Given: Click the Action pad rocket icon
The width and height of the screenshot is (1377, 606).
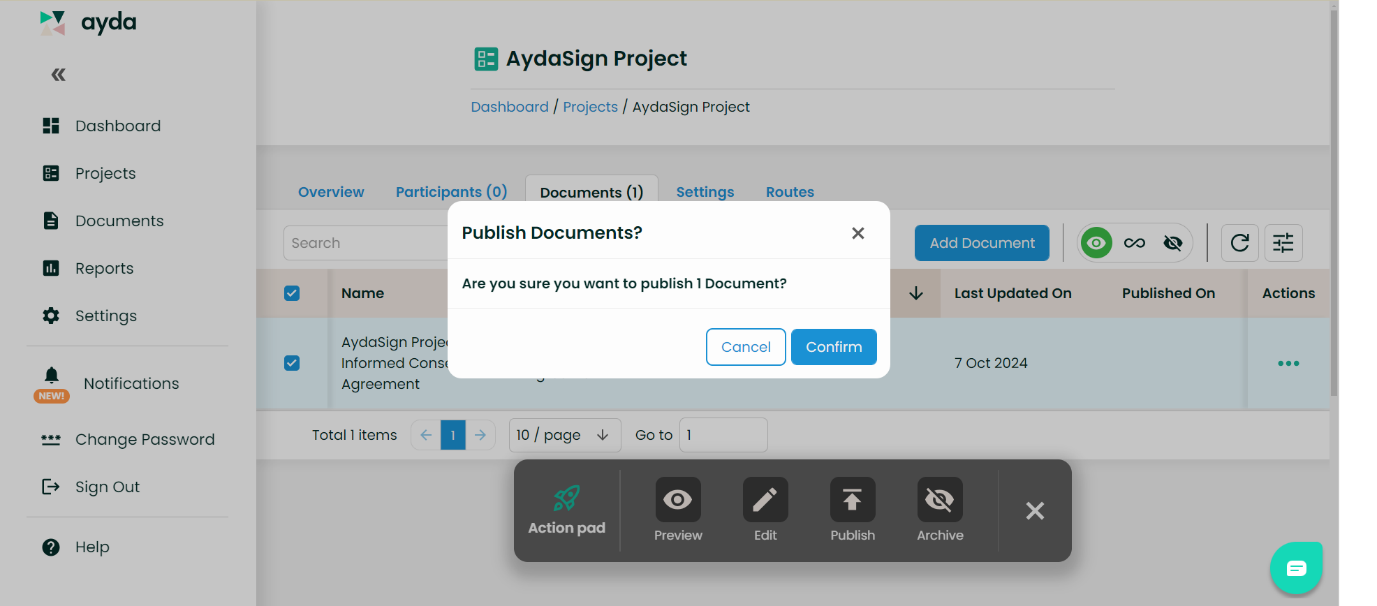Looking at the screenshot, I should pyautogui.click(x=567, y=498).
